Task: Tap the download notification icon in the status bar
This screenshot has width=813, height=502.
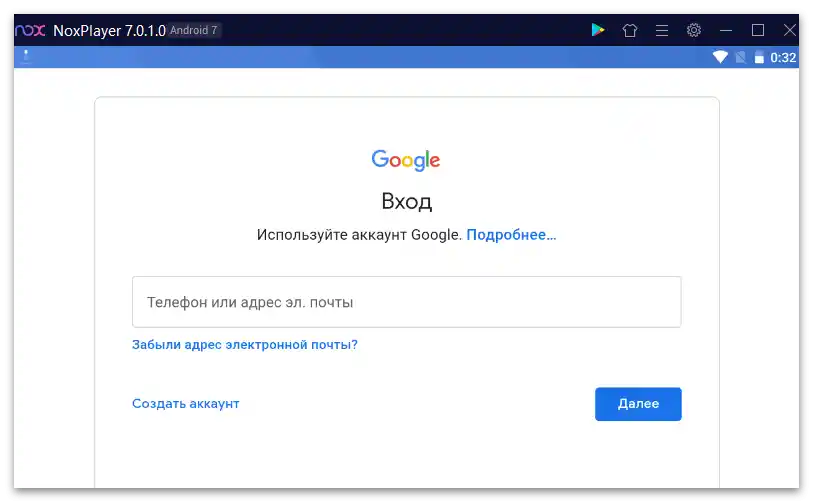Action: 26,56
